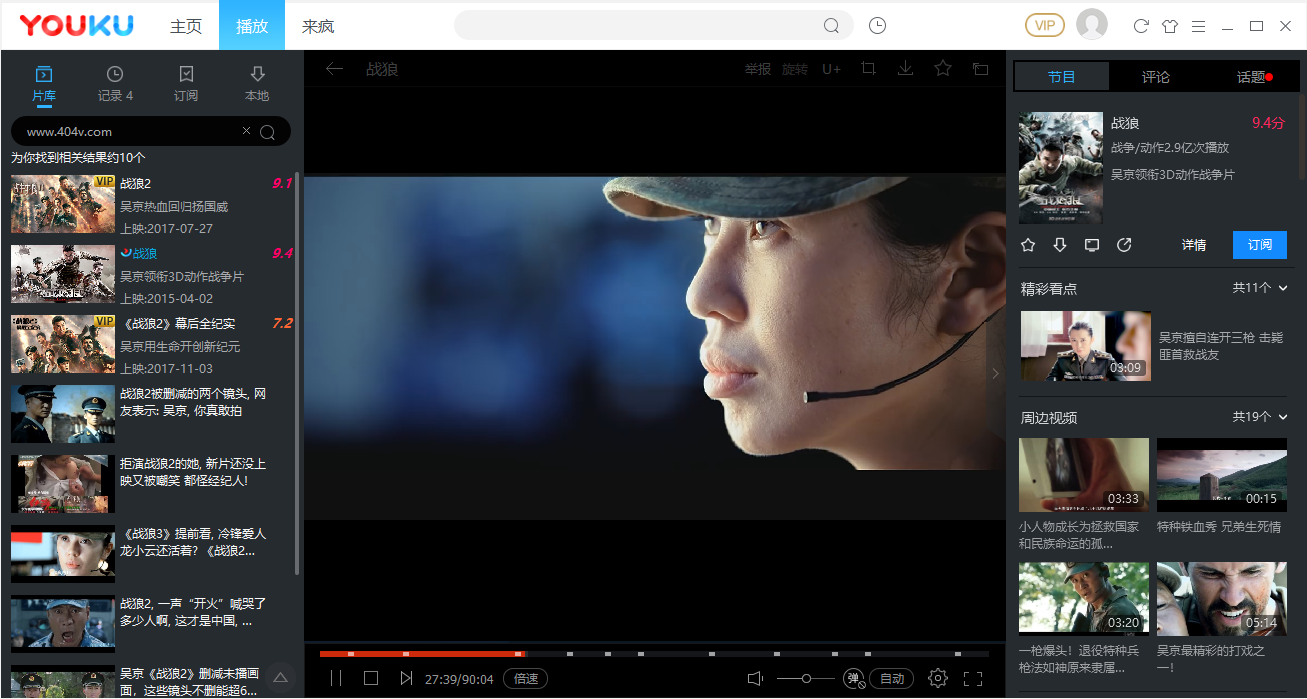Expand the 周边视频 共19个 list
This screenshot has width=1307, height=699.
1260,417
